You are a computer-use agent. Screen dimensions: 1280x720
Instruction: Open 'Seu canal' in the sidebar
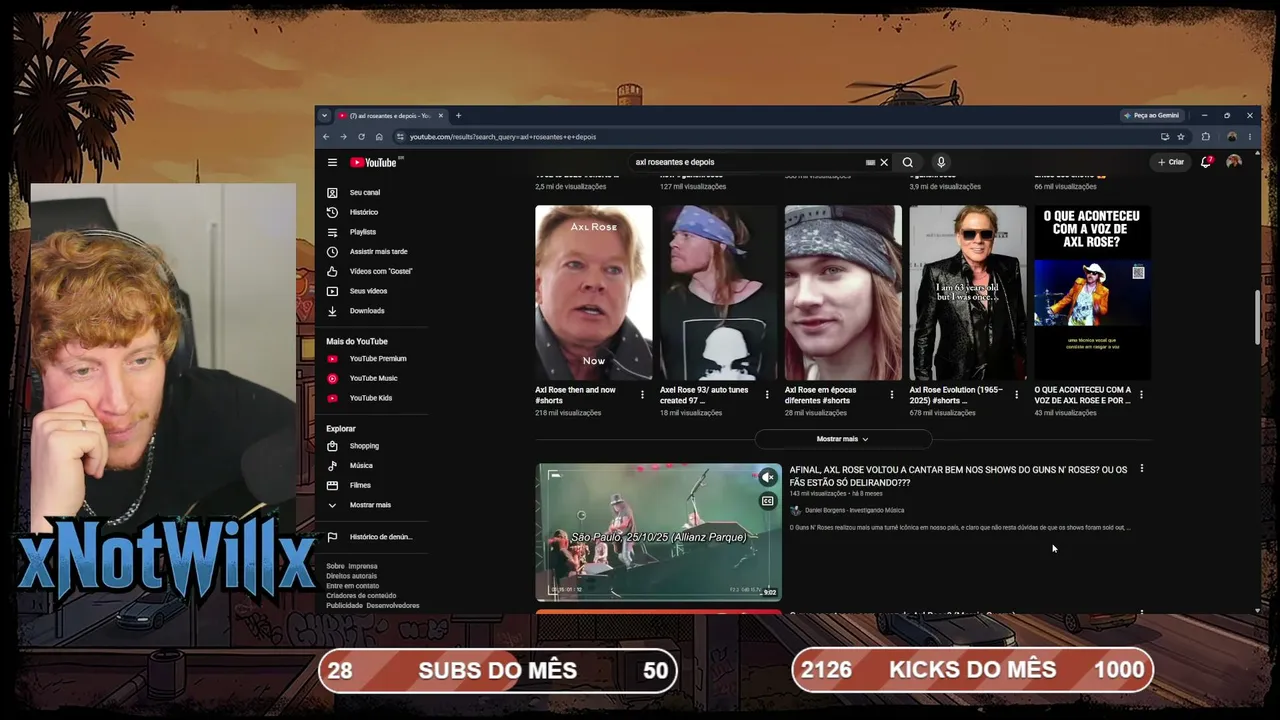(x=365, y=192)
